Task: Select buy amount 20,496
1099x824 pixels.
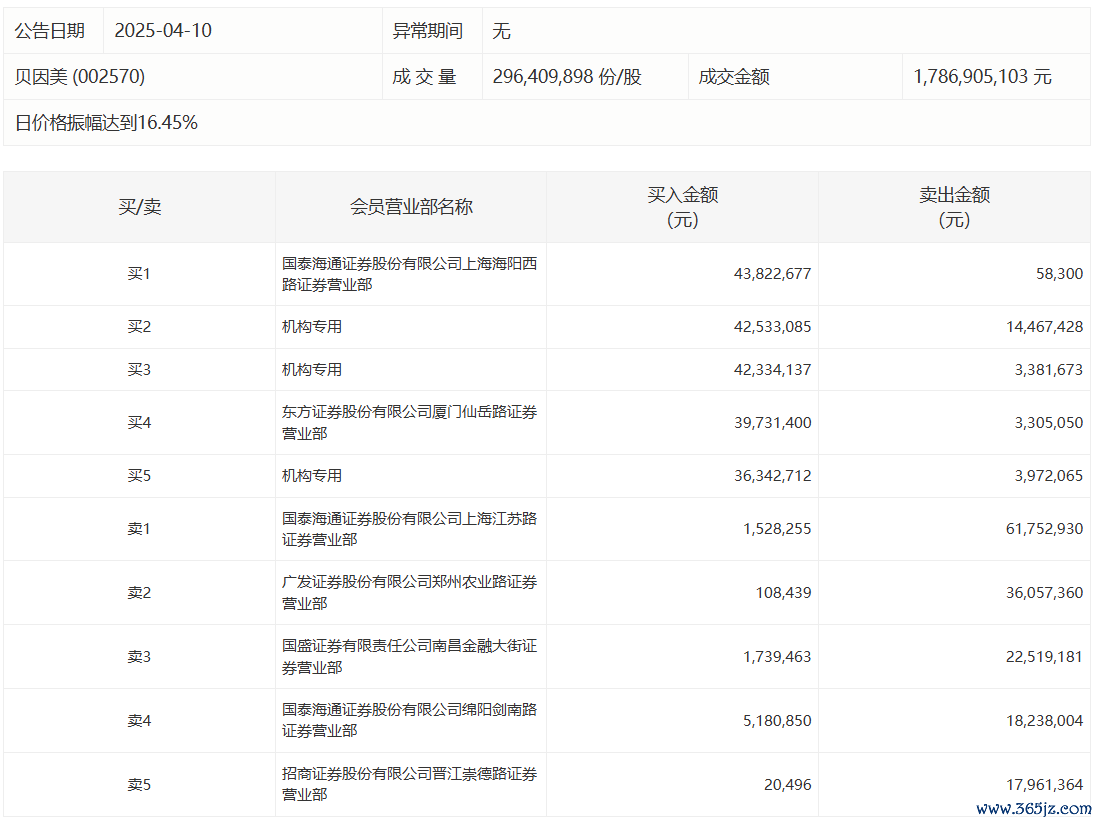Action: tap(787, 785)
